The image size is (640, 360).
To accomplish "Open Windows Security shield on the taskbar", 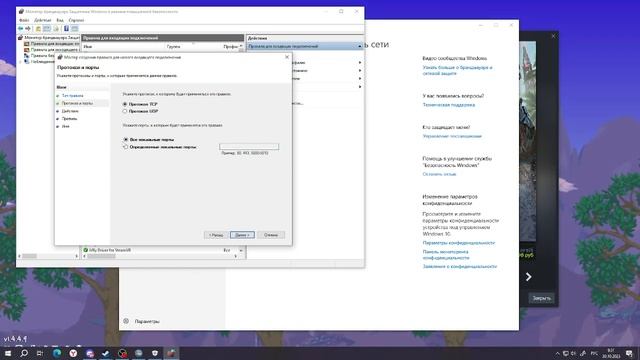I will click(x=155, y=353).
